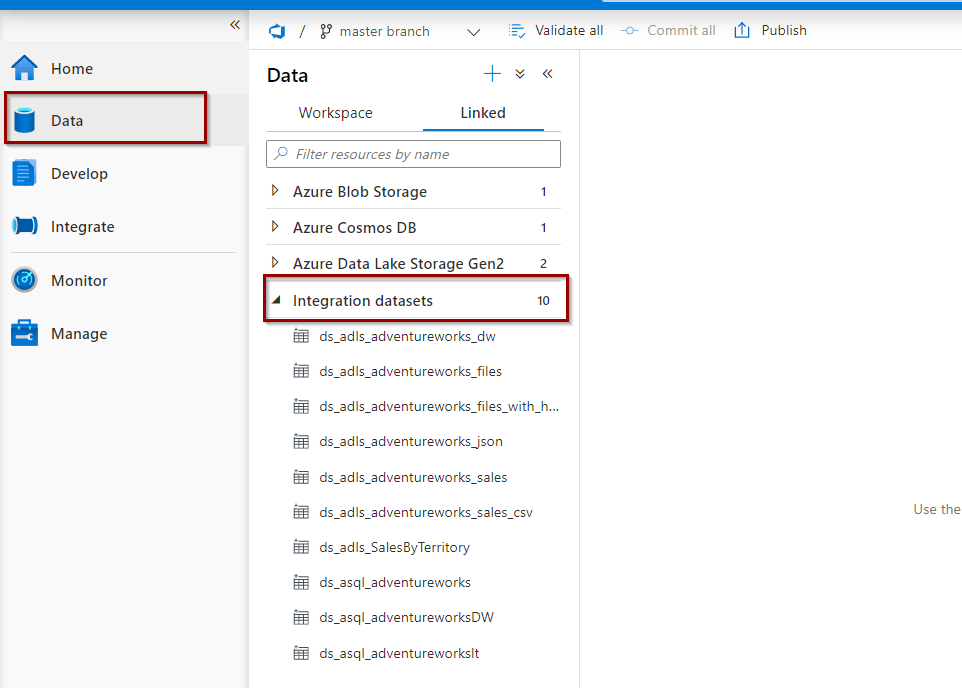Collapse the left navigation sidebar
The width and height of the screenshot is (962, 688).
pyautogui.click(x=235, y=25)
